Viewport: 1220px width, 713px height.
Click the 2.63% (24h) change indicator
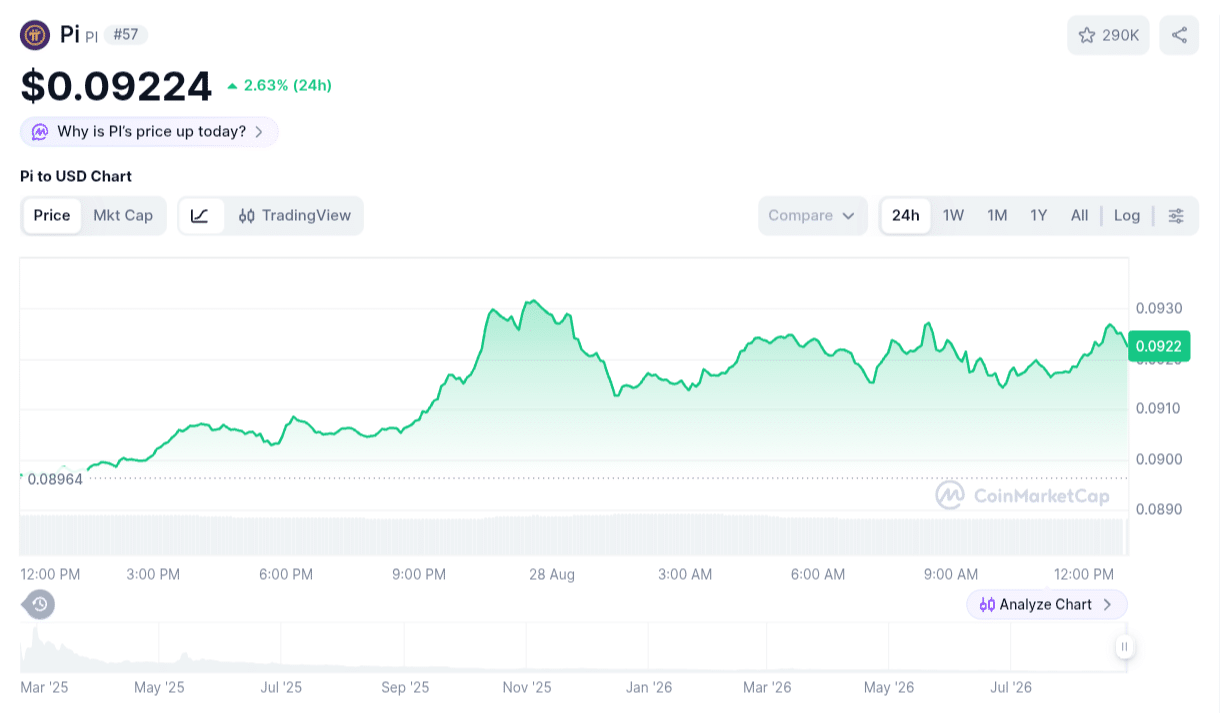[x=279, y=86]
